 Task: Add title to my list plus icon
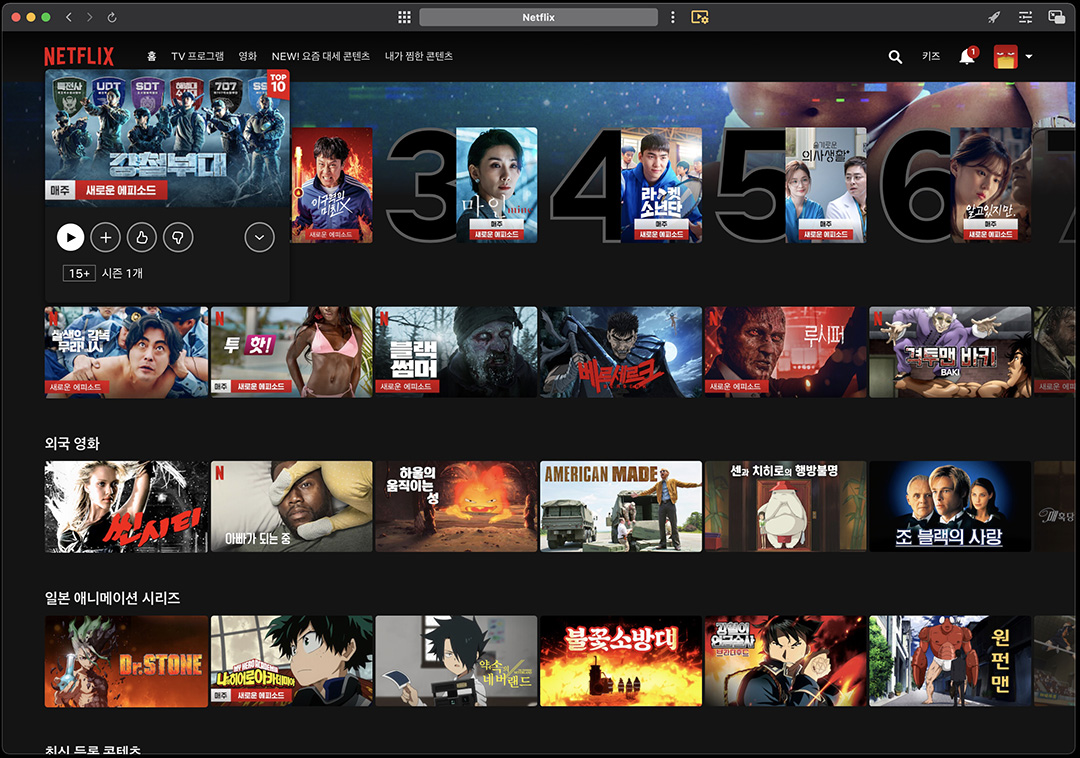click(105, 238)
